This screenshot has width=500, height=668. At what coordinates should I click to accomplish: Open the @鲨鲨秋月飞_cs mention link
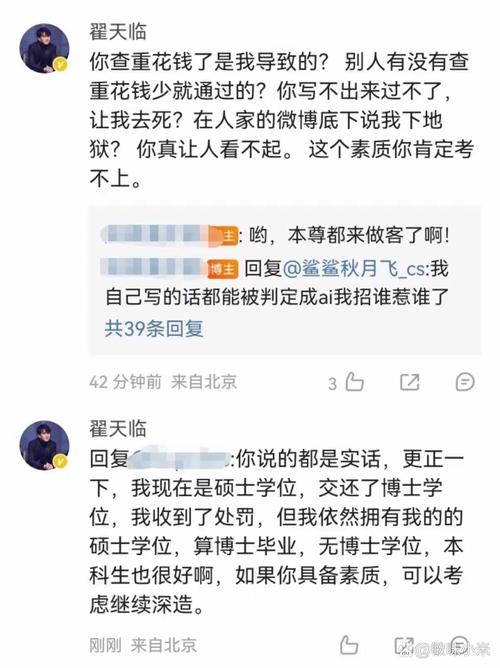[354, 269]
